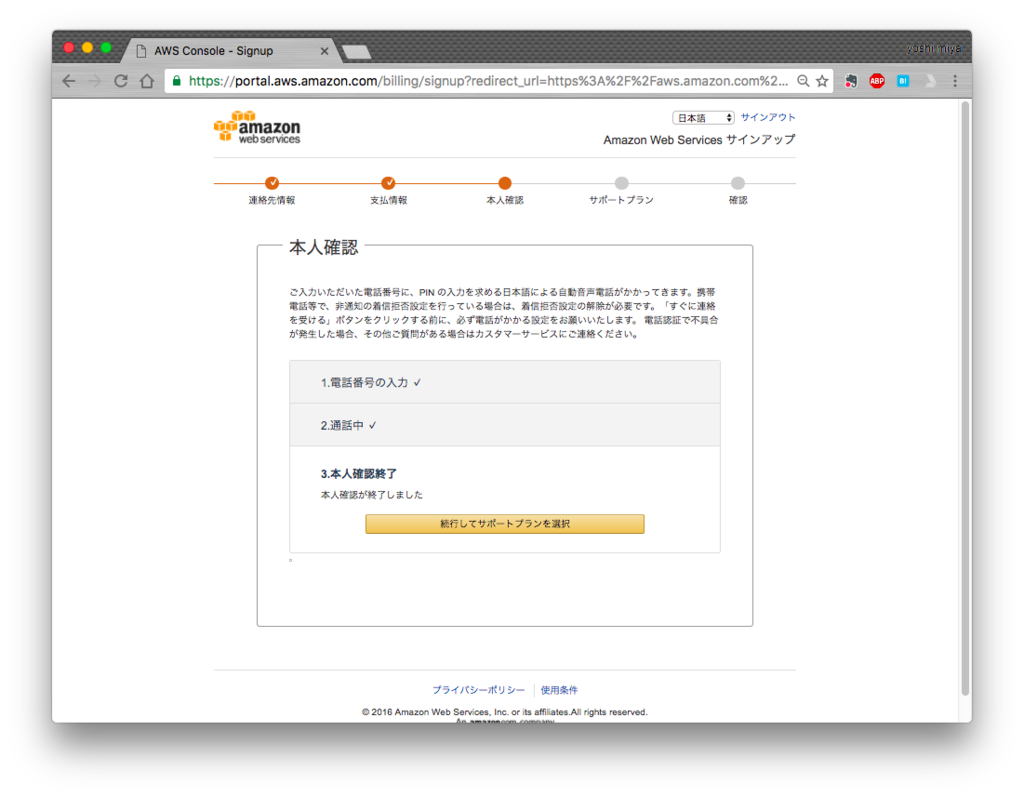Click the final 確認 step marker
The height and width of the screenshot is (797, 1024).
738,183
